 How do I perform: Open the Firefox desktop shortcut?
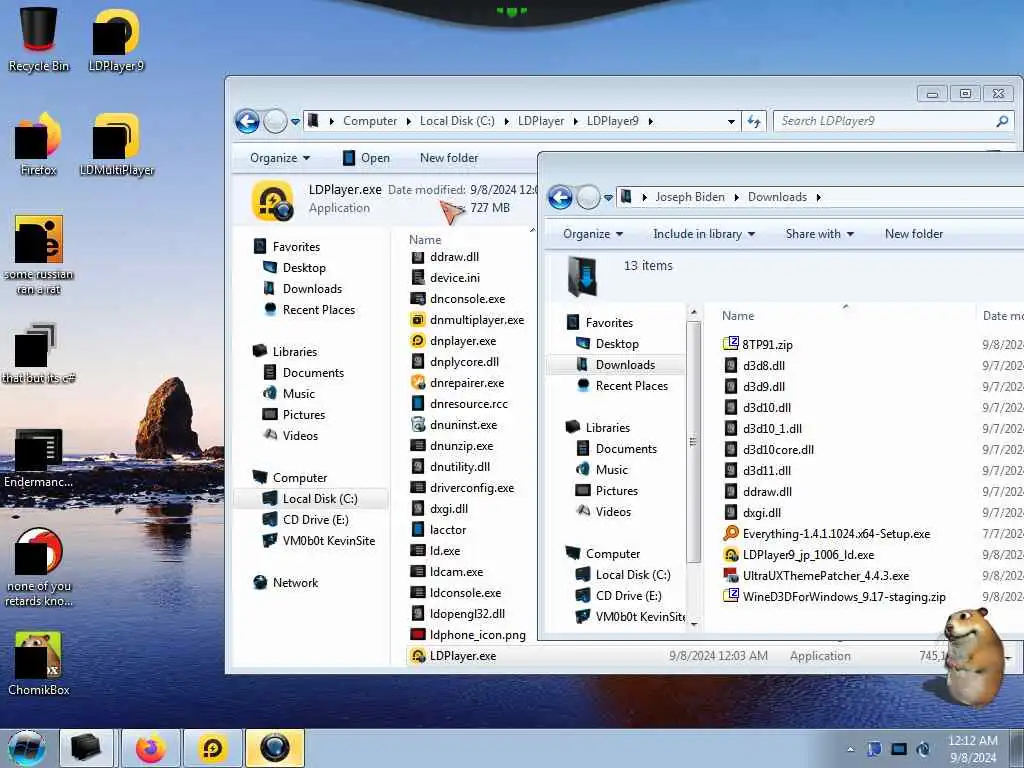tap(39, 144)
